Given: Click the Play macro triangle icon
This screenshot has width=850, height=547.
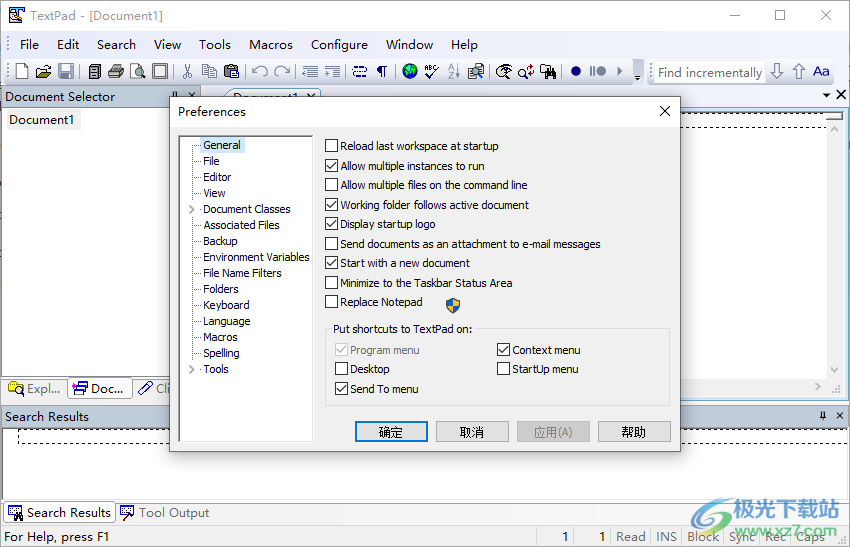Looking at the screenshot, I should [x=620, y=71].
